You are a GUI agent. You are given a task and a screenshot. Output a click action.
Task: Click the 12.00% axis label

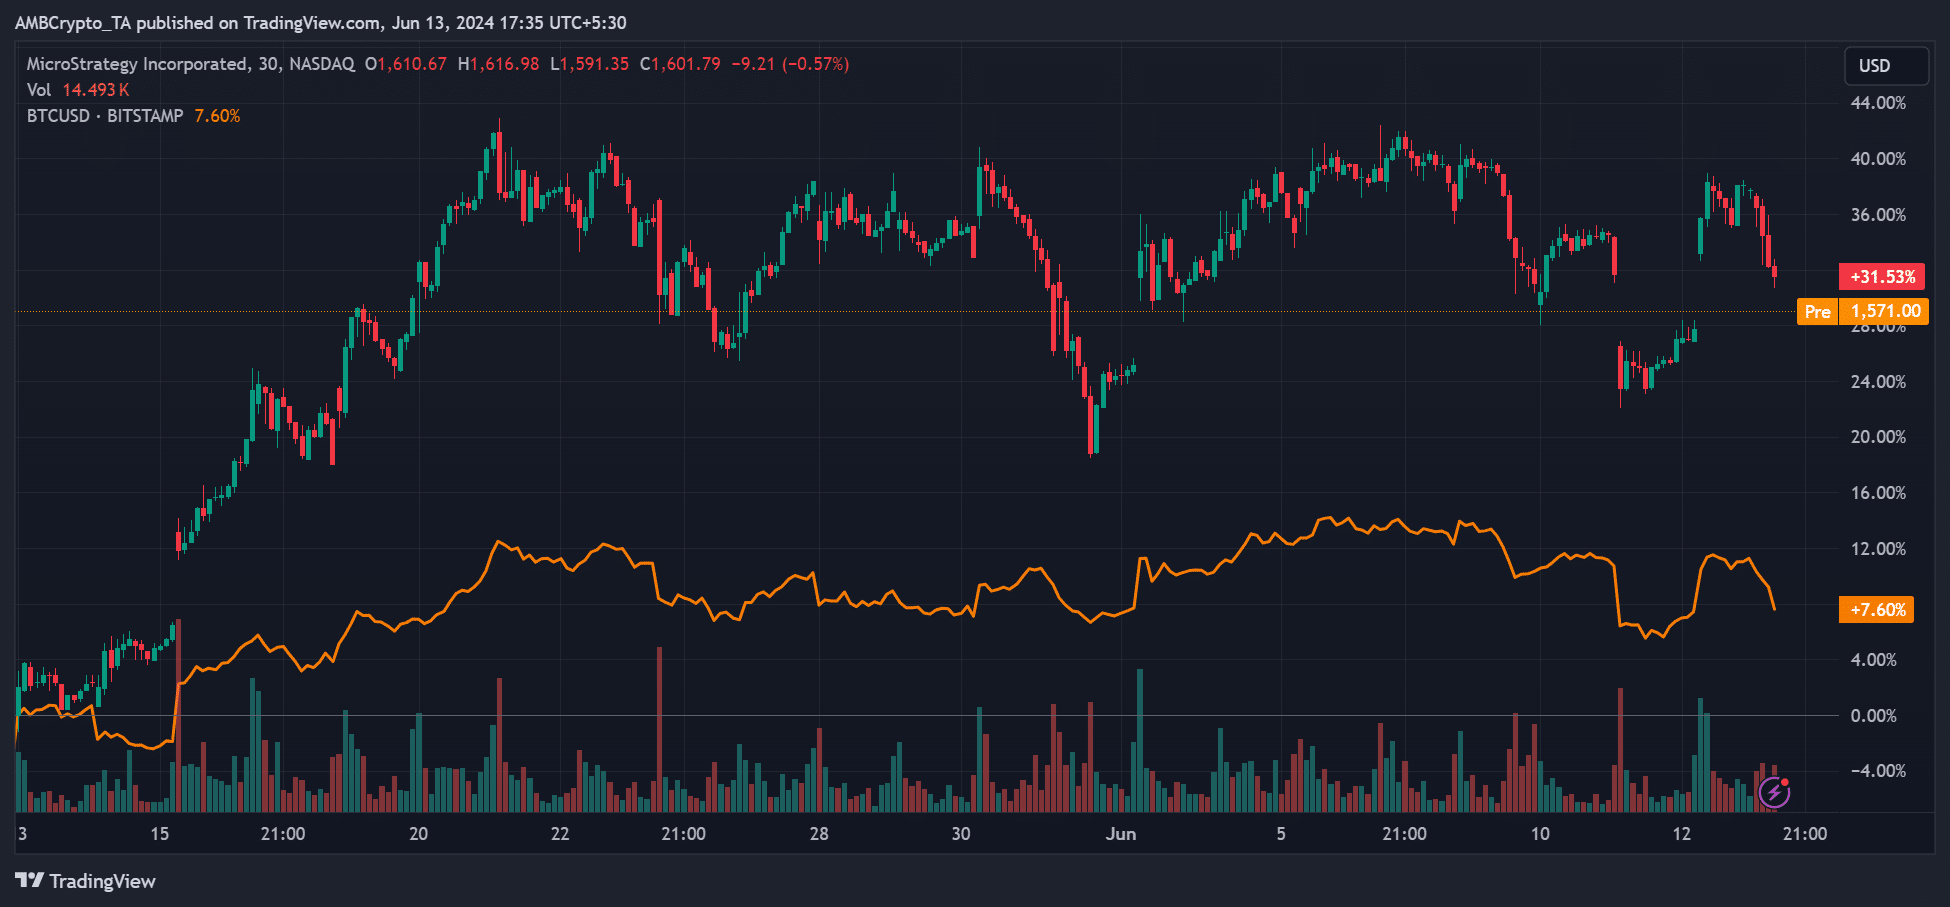coord(1878,549)
